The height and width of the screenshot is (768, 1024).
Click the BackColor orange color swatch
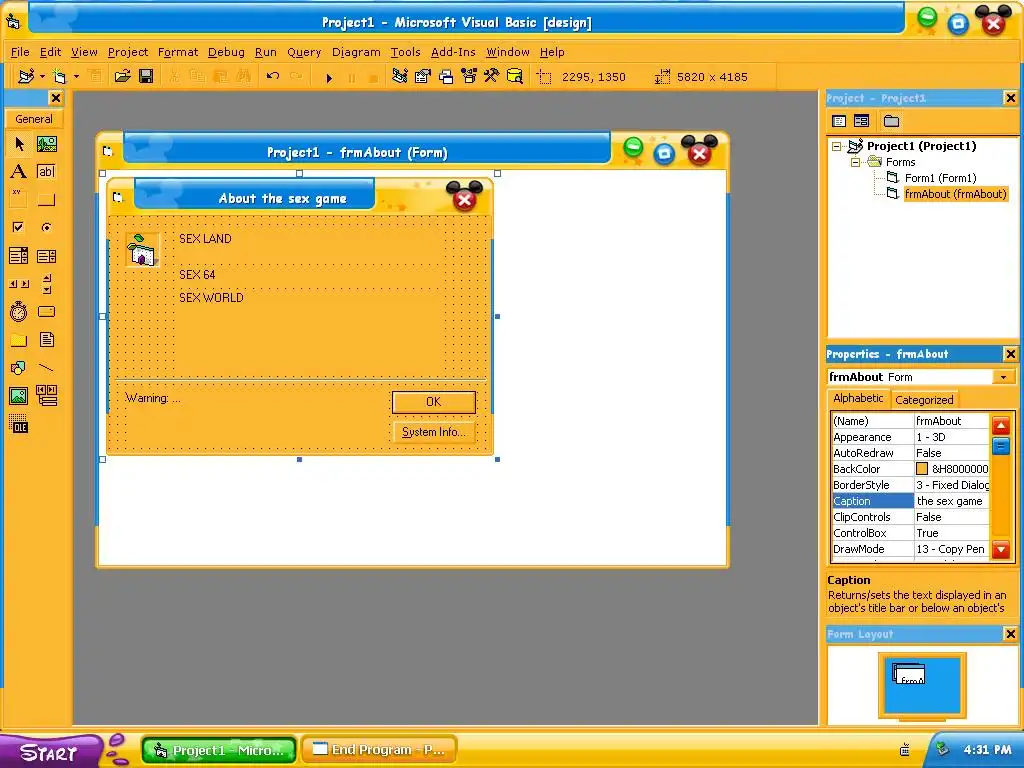pyautogui.click(x=921, y=469)
